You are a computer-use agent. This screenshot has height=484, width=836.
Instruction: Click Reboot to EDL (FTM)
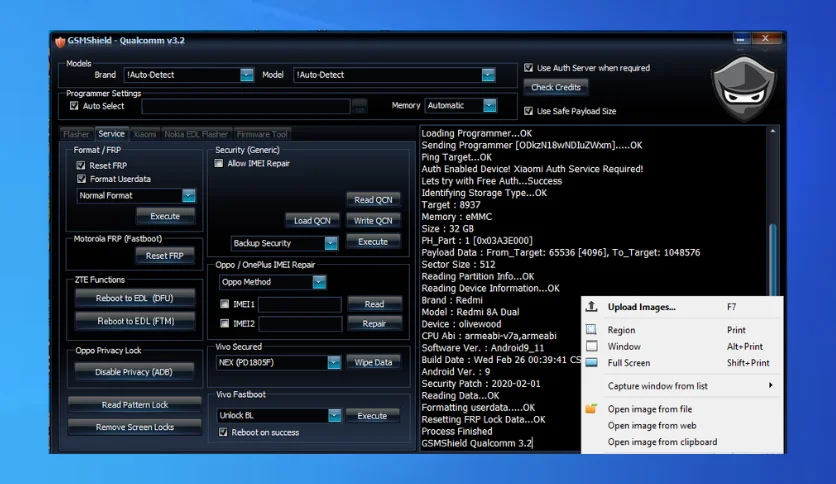pos(135,321)
